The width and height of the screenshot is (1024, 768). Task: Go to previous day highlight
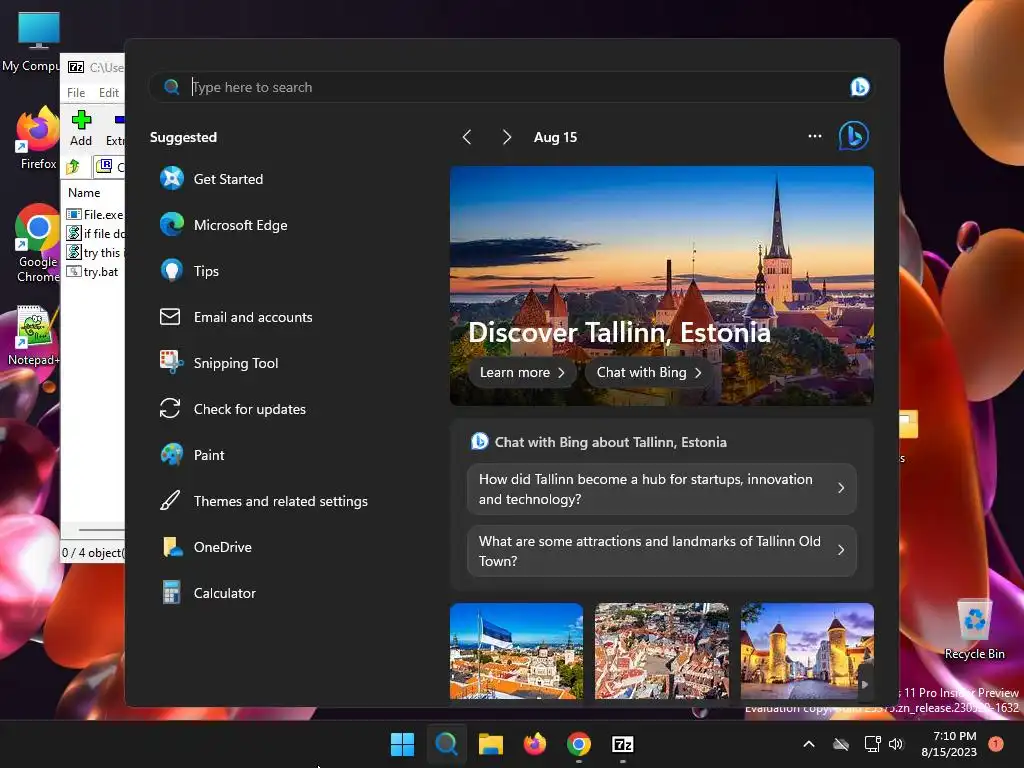[467, 136]
